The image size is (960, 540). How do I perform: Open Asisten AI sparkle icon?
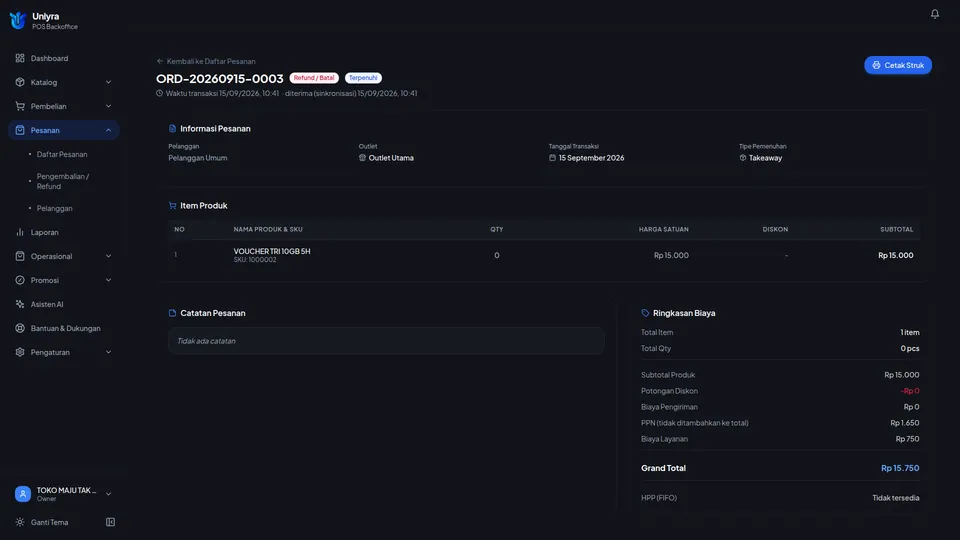20,304
